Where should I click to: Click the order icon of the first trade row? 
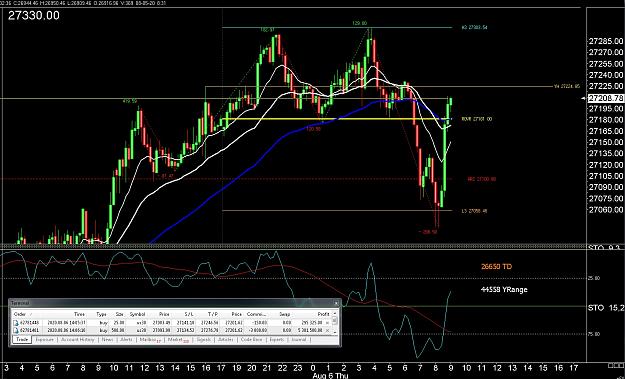coord(16,322)
